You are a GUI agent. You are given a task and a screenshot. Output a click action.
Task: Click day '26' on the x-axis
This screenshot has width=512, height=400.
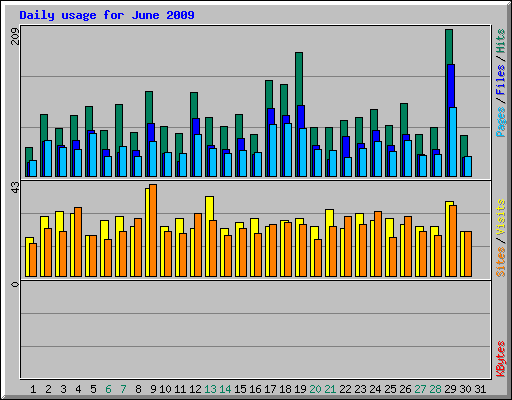point(405,389)
